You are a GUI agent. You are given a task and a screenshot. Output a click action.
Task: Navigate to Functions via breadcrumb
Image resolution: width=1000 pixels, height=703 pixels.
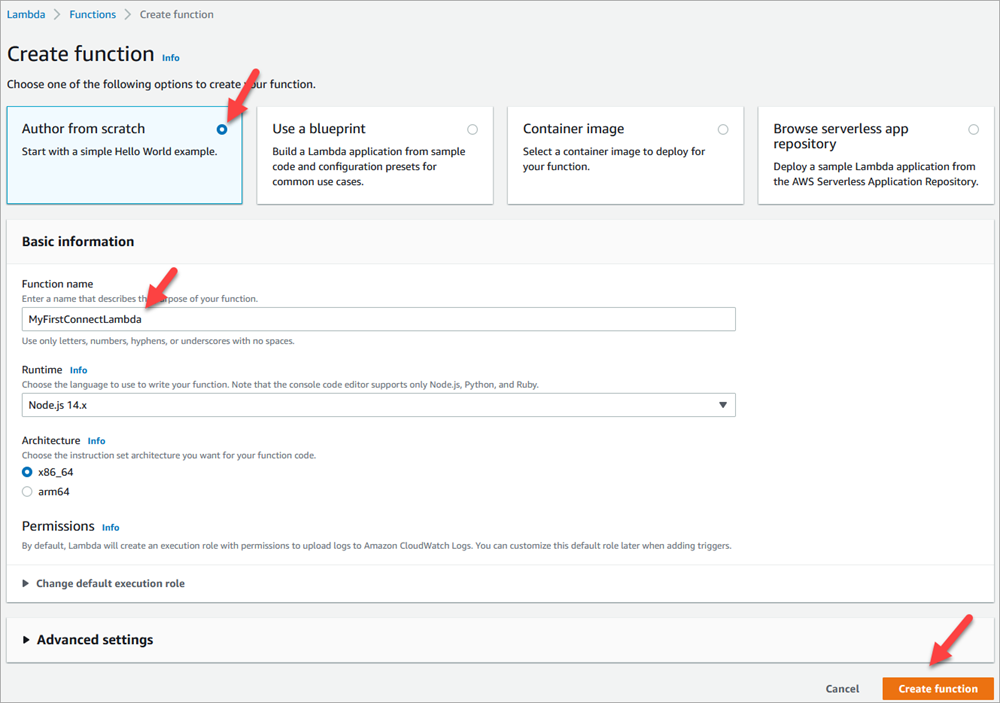tap(92, 14)
